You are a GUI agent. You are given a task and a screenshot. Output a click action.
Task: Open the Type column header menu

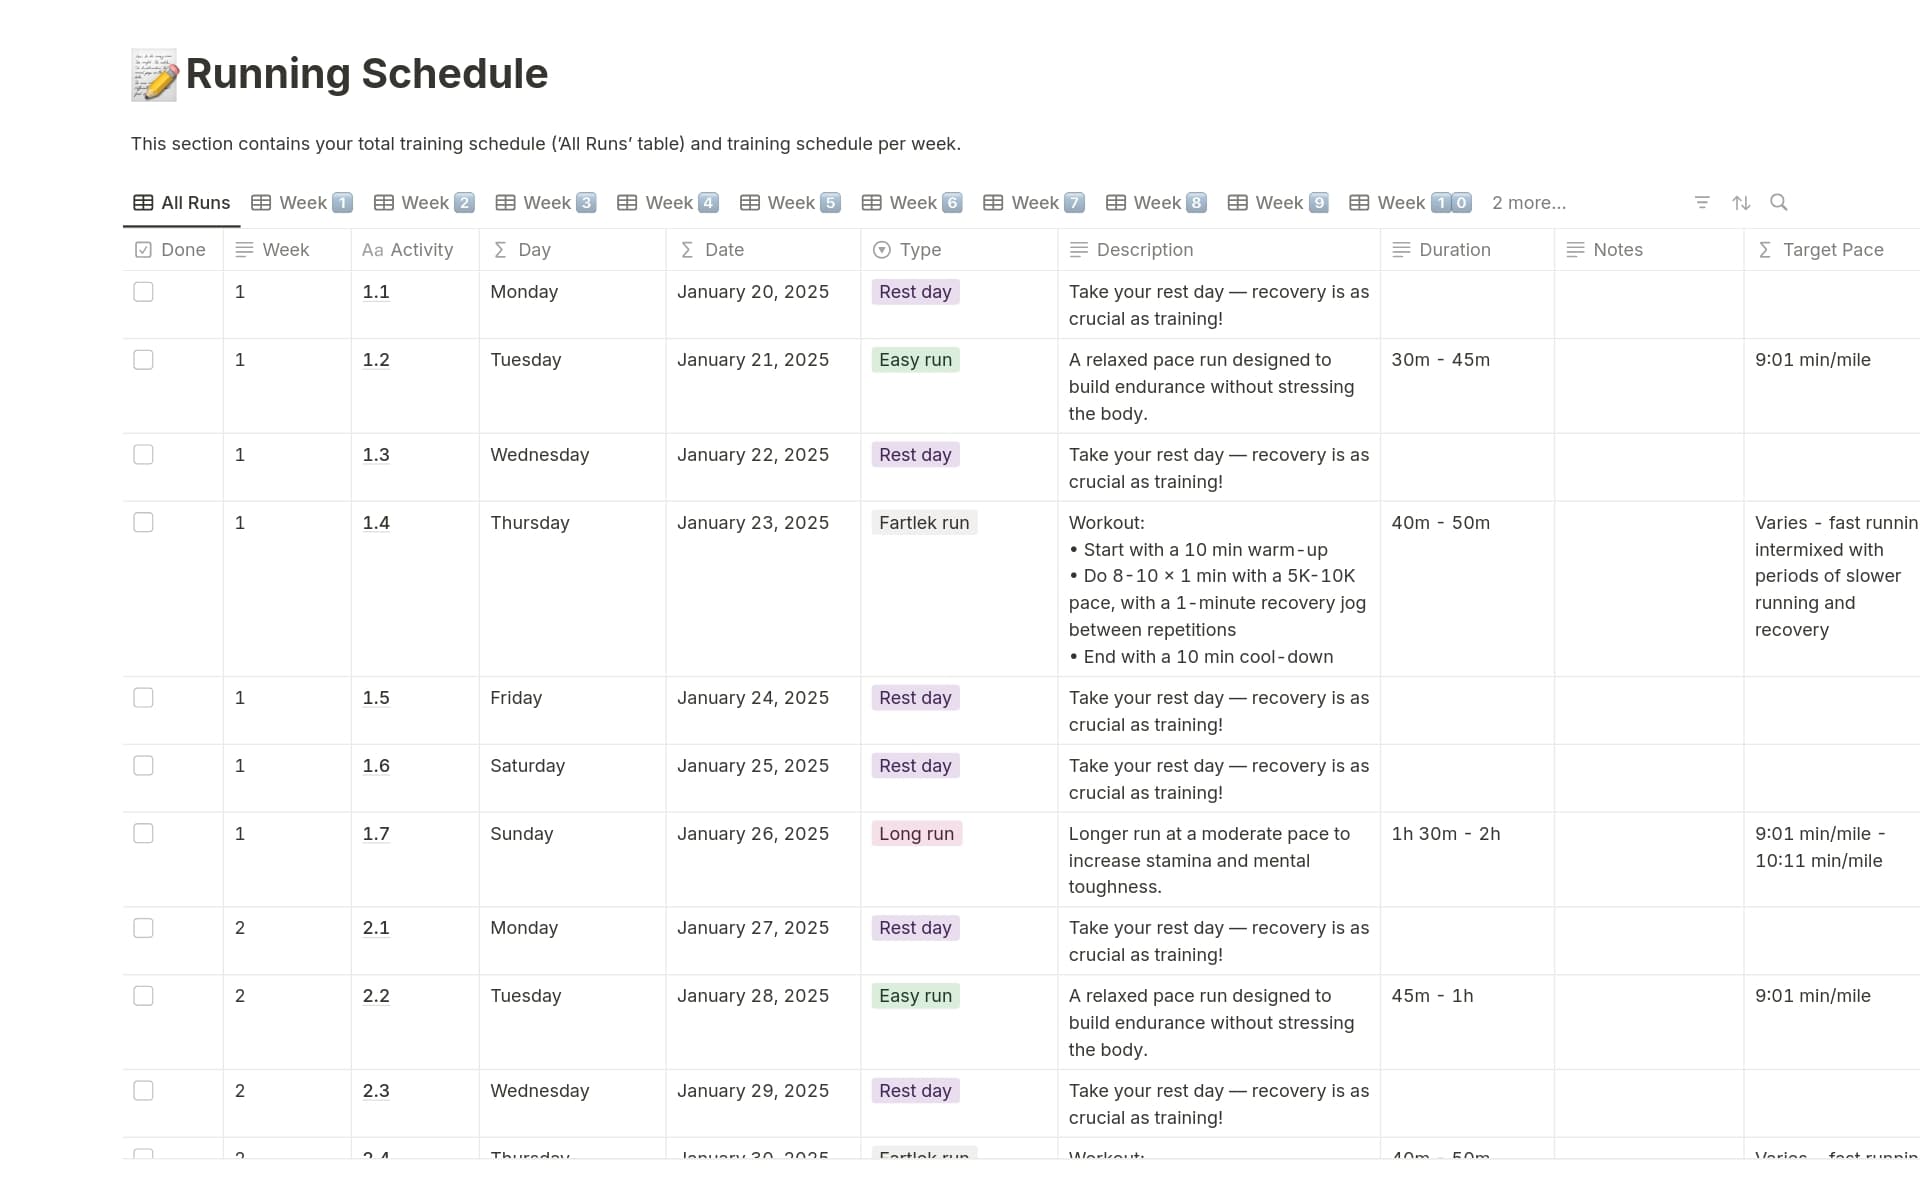pyautogui.click(x=958, y=250)
